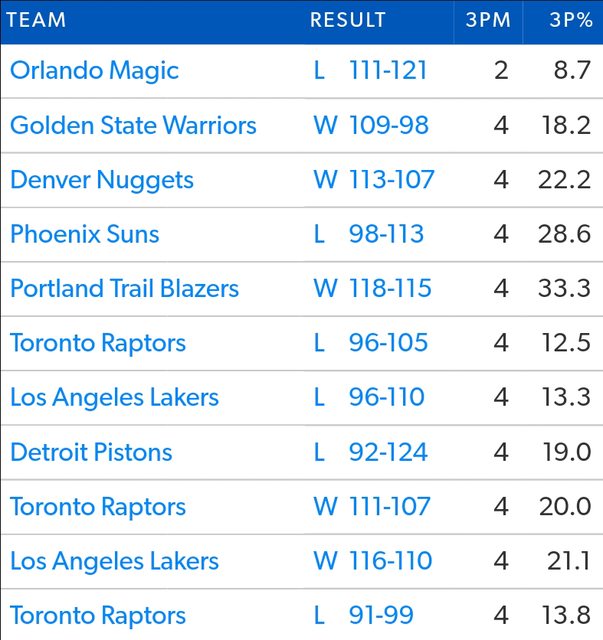Click the 96-105 game result link

388,343
